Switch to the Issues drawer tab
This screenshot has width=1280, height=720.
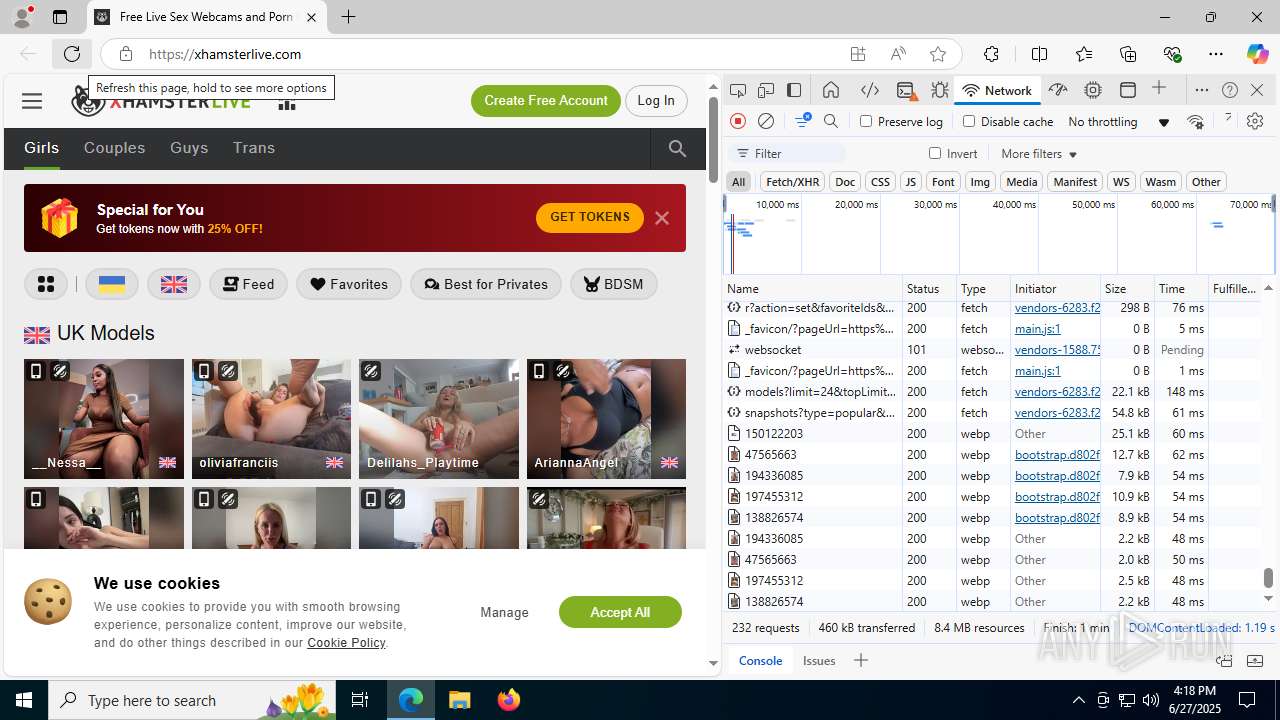pos(819,660)
